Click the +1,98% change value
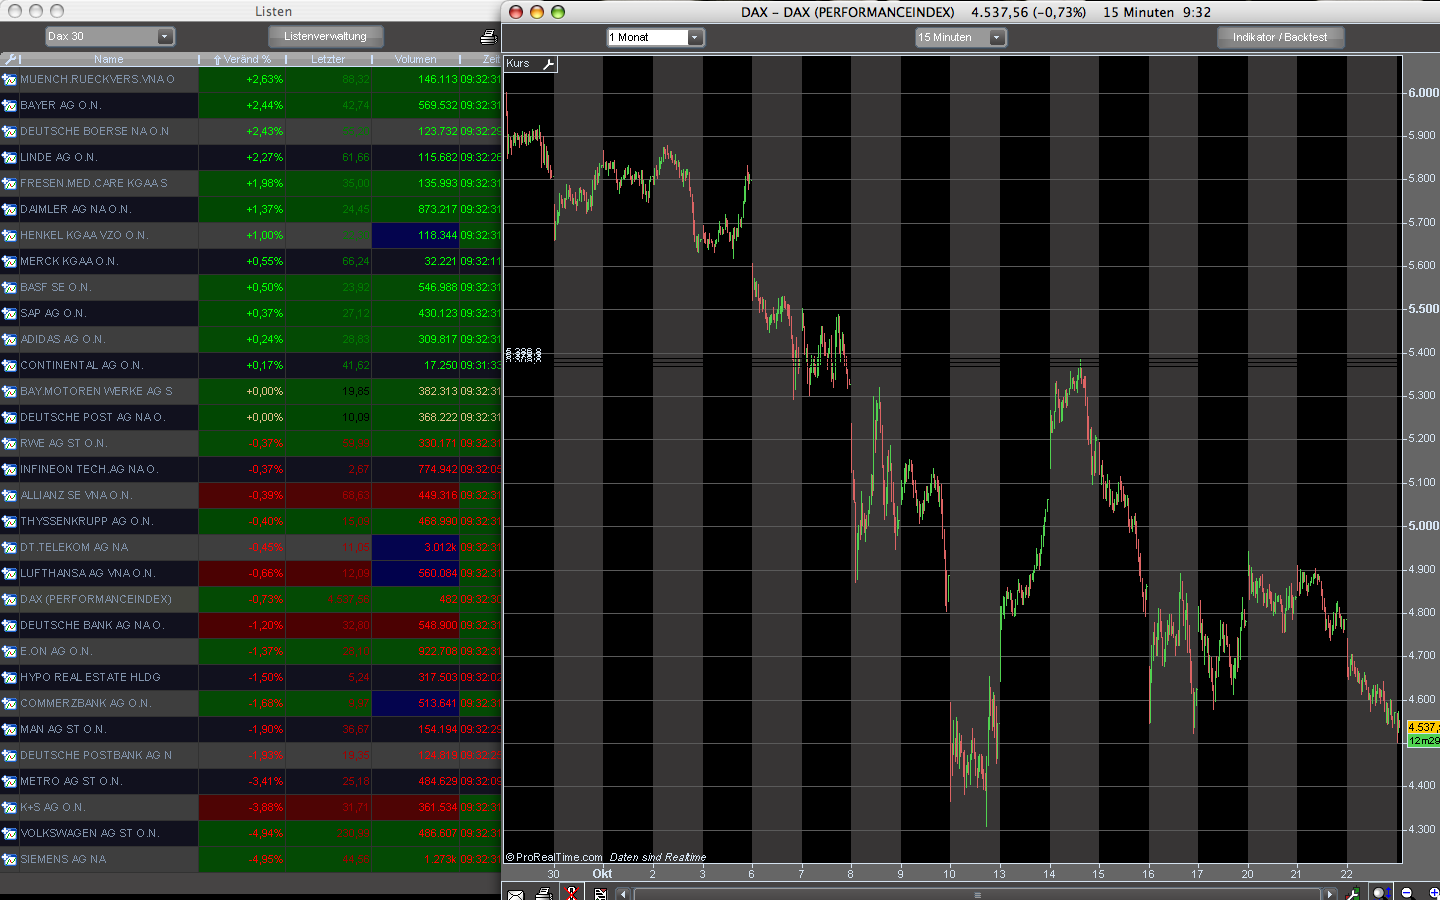Screen dimensions: 1440x900 coord(265,183)
